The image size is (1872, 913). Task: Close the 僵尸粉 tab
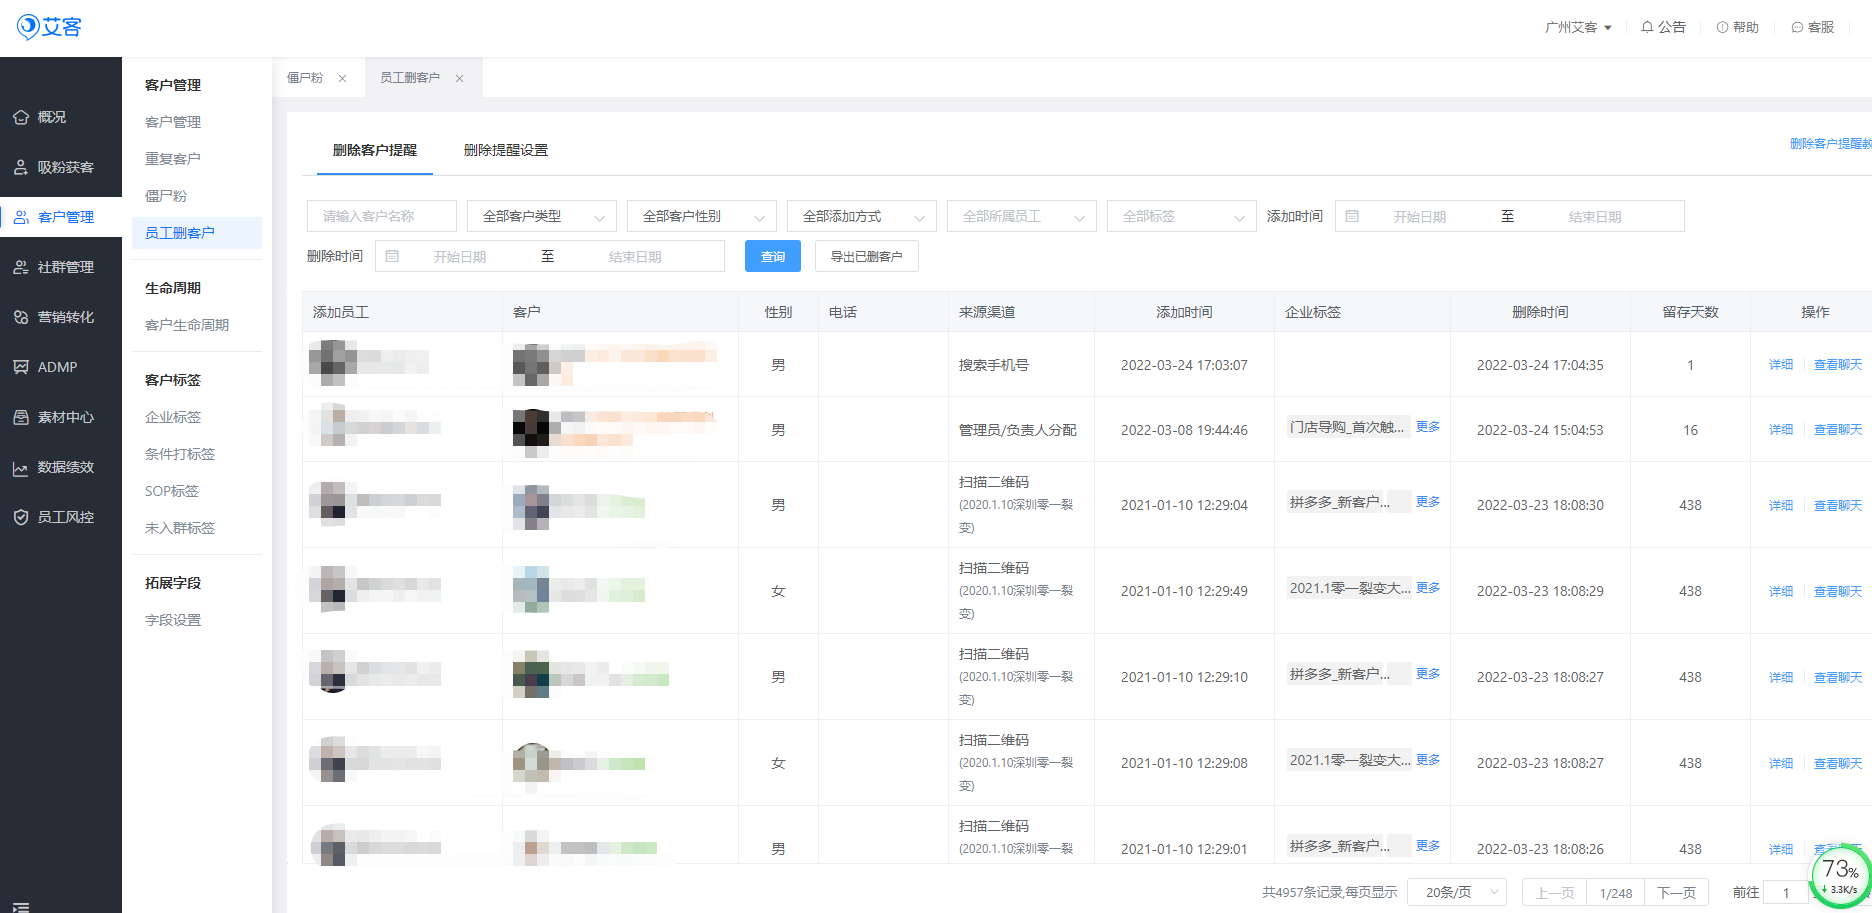tap(342, 78)
